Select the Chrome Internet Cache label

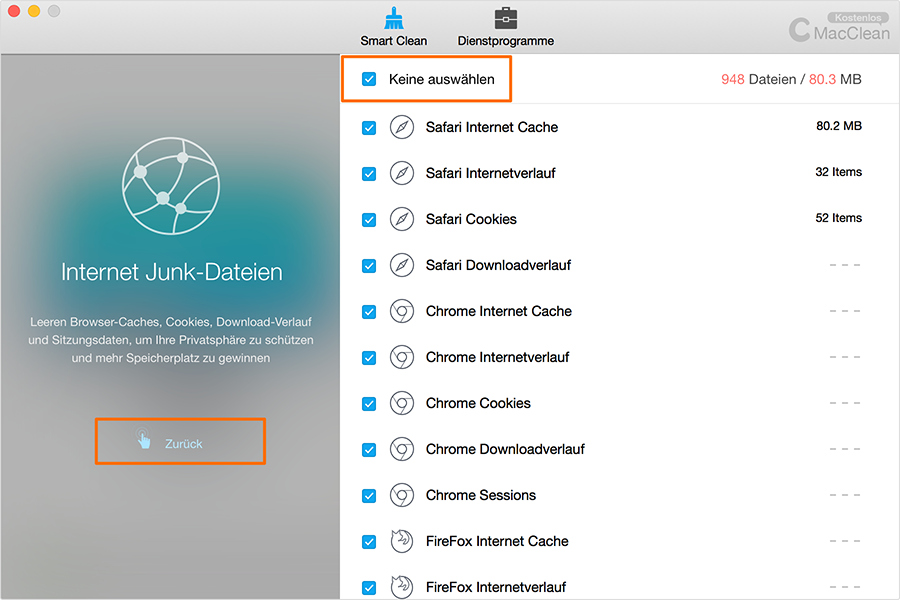[499, 311]
